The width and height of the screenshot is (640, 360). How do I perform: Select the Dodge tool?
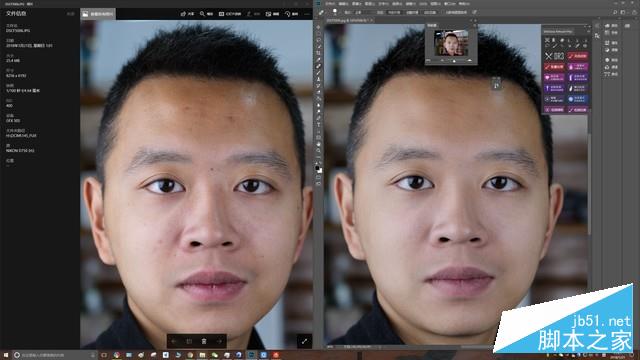[x=319, y=112]
